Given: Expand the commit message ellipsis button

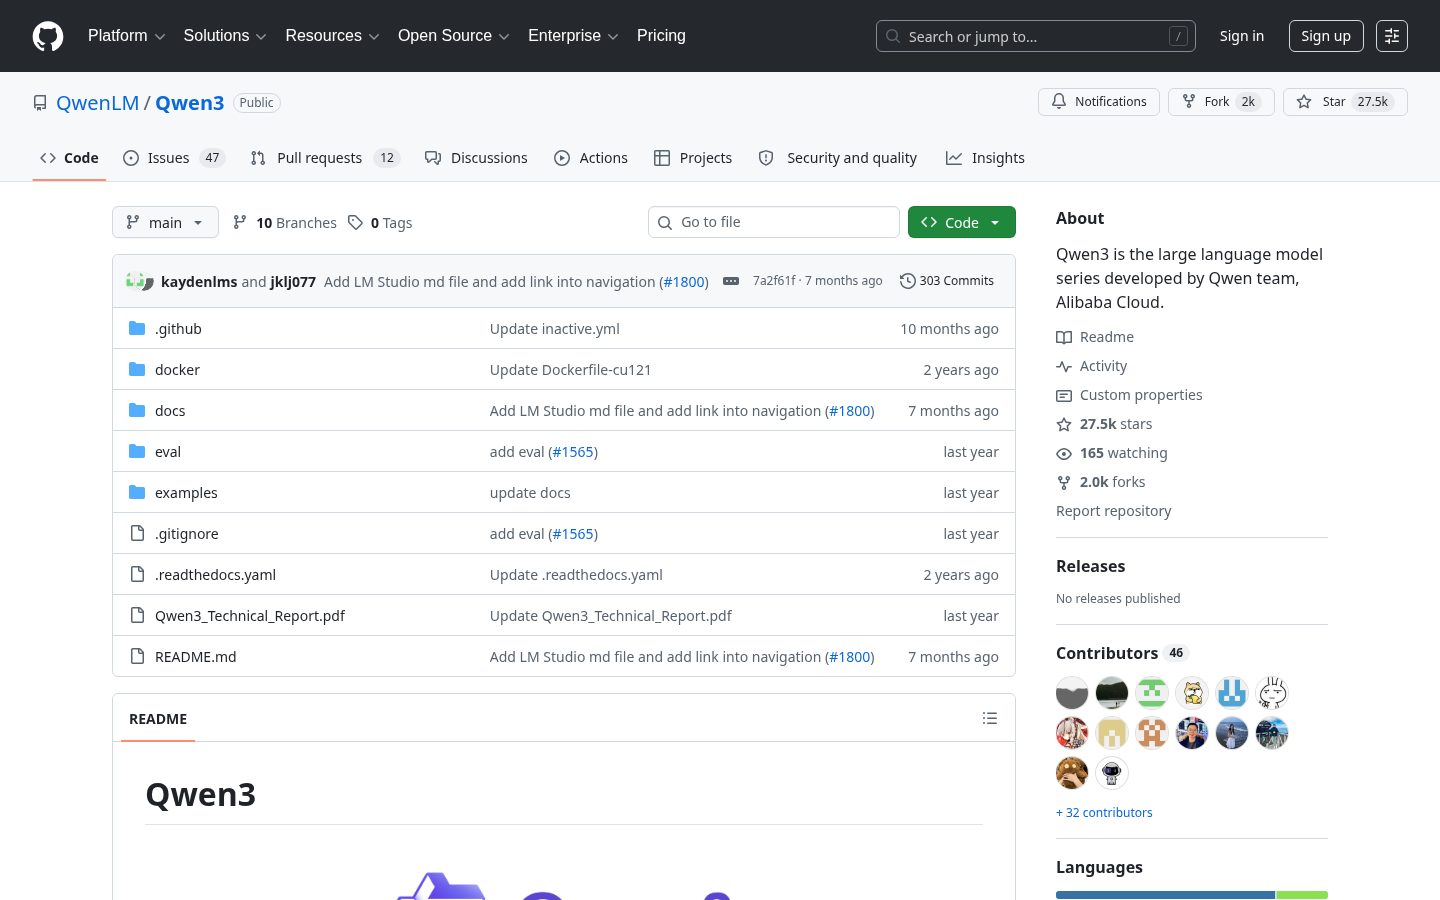Looking at the screenshot, I should (x=731, y=281).
